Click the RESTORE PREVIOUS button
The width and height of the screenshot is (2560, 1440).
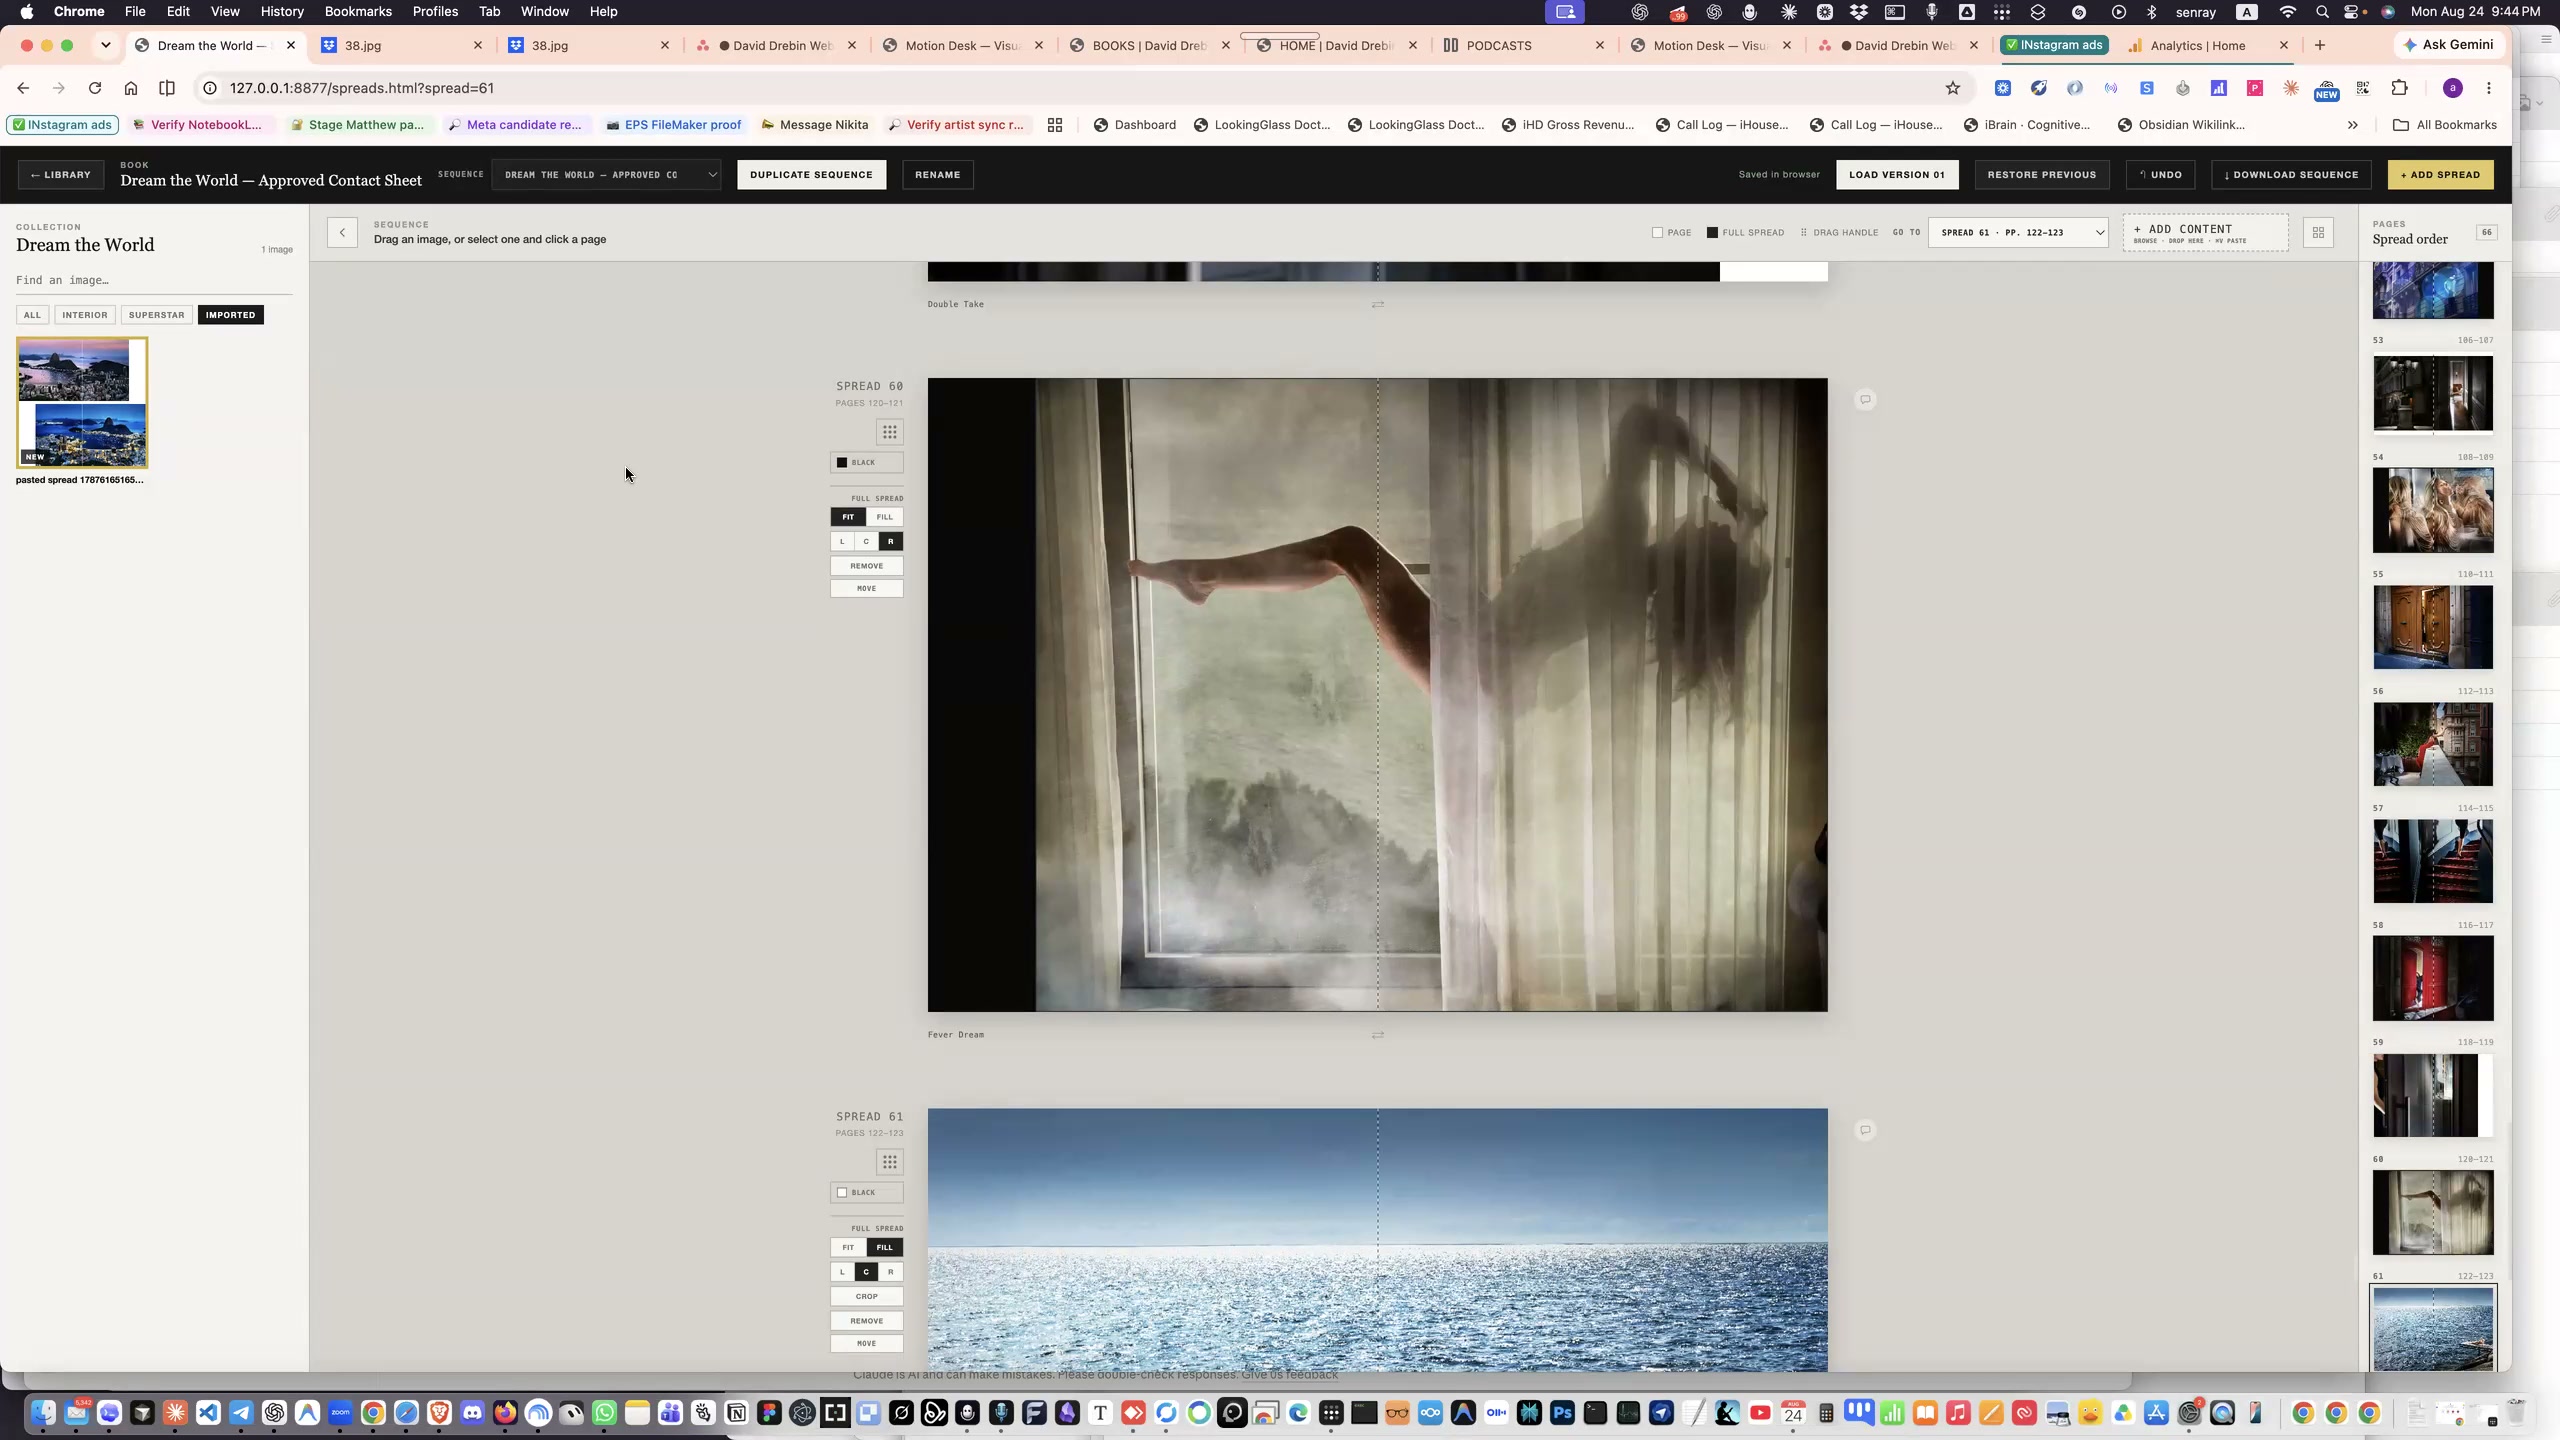[x=2041, y=174]
